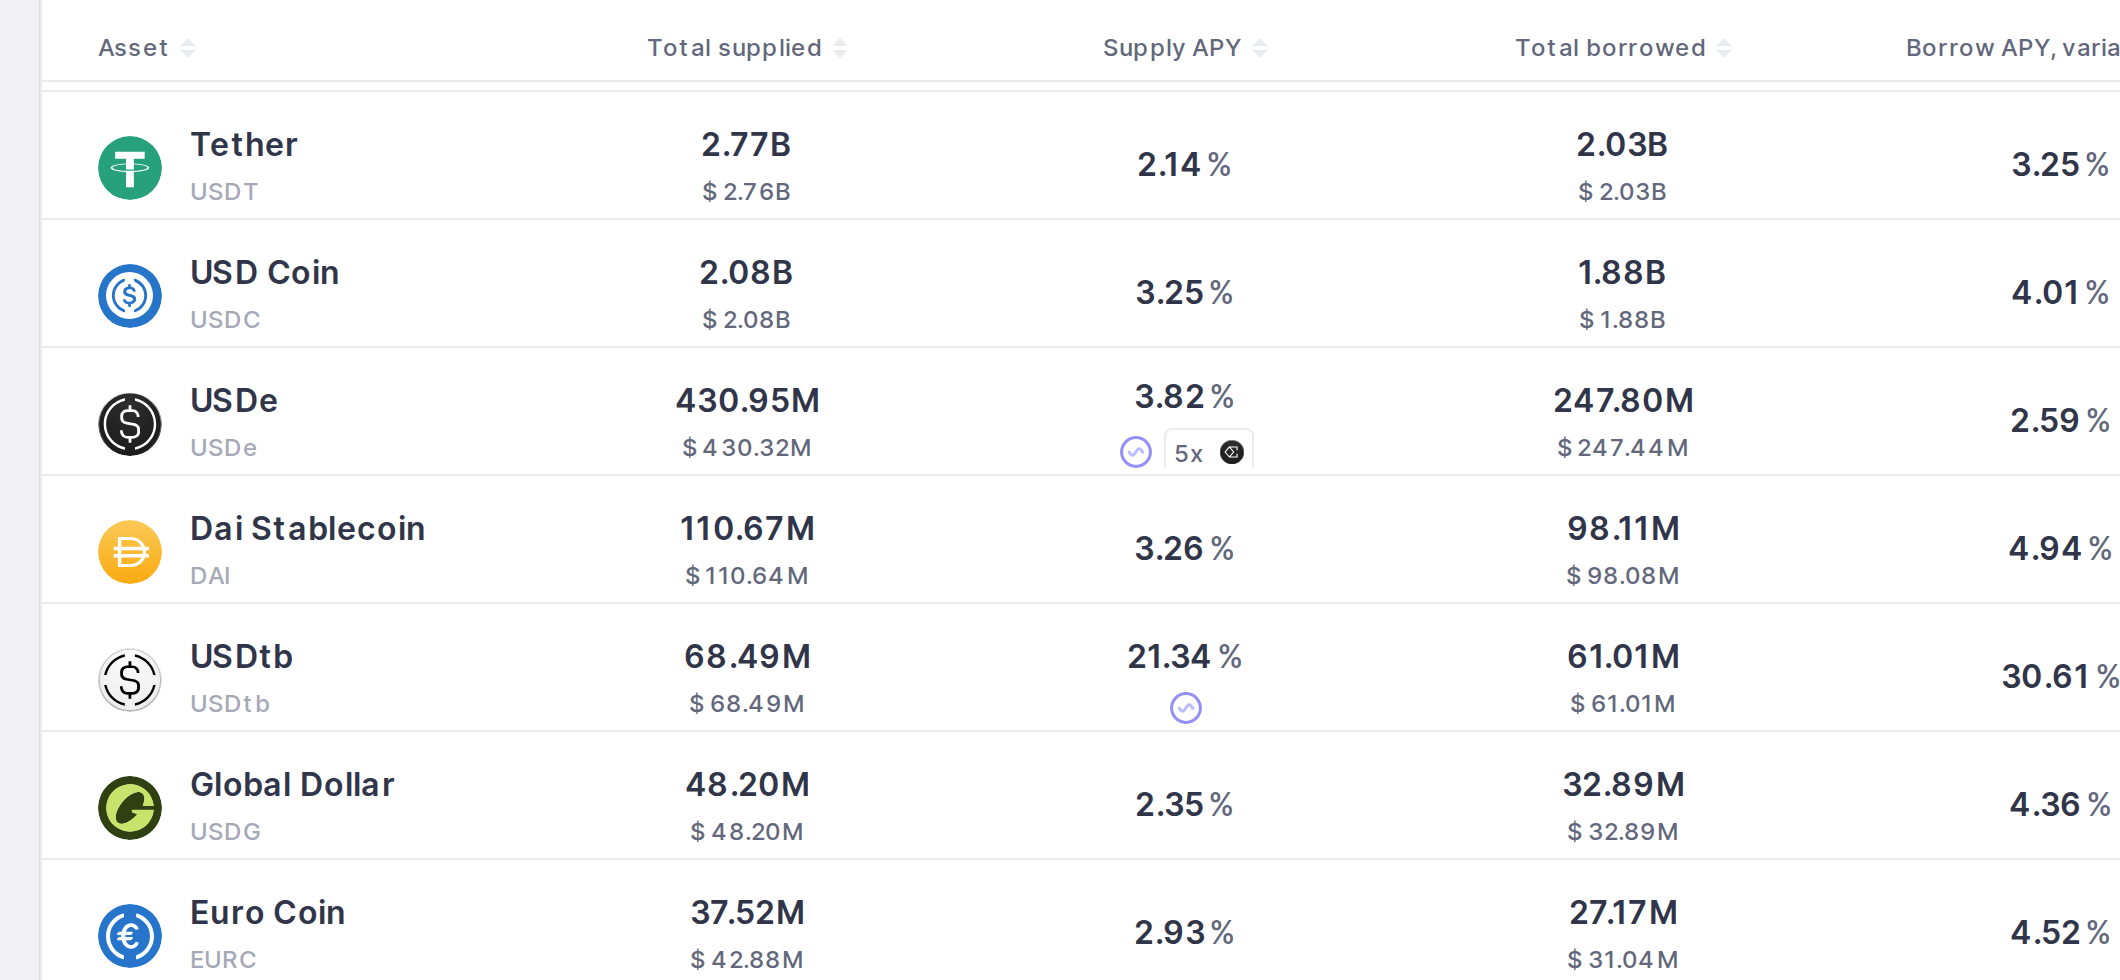The width and height of the screenshot is (2120, 980).
Task: Click Global Dollar total supplied 48.20M
Action: [x=747, y=785]
